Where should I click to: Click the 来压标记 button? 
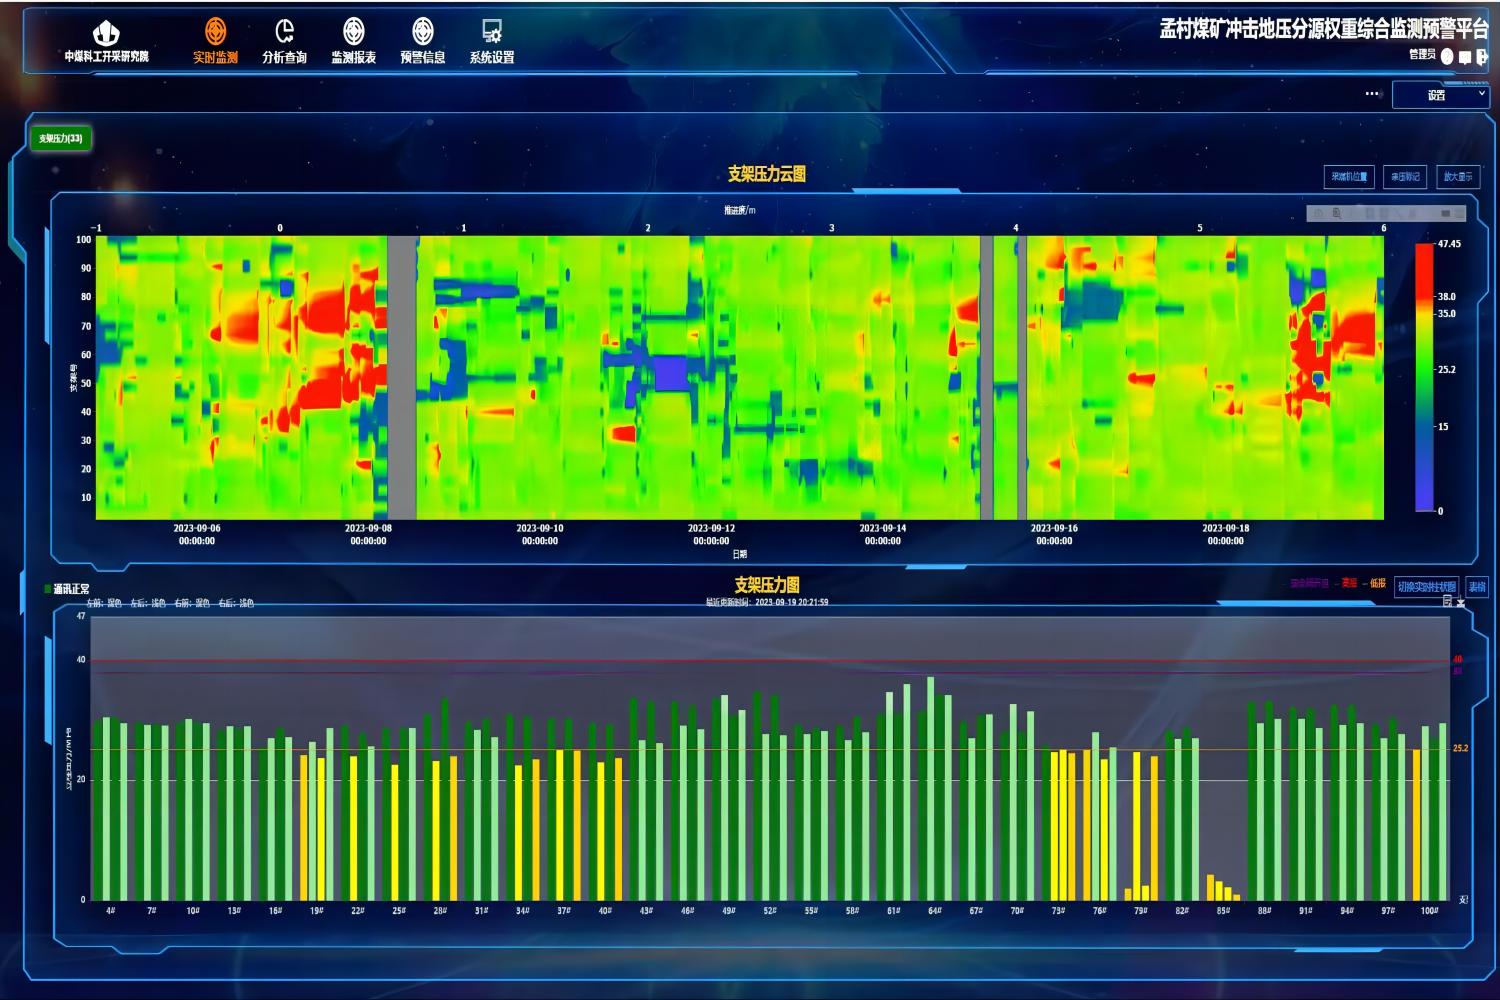pos(1405,177)
